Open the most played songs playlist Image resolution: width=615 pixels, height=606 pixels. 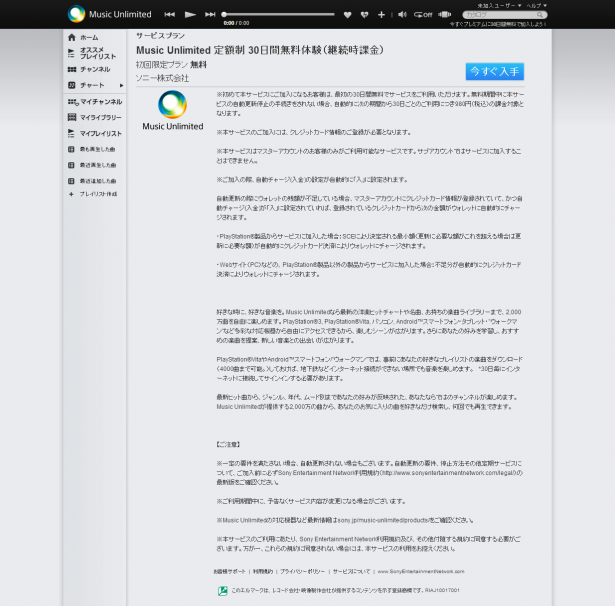pos(98,149)
